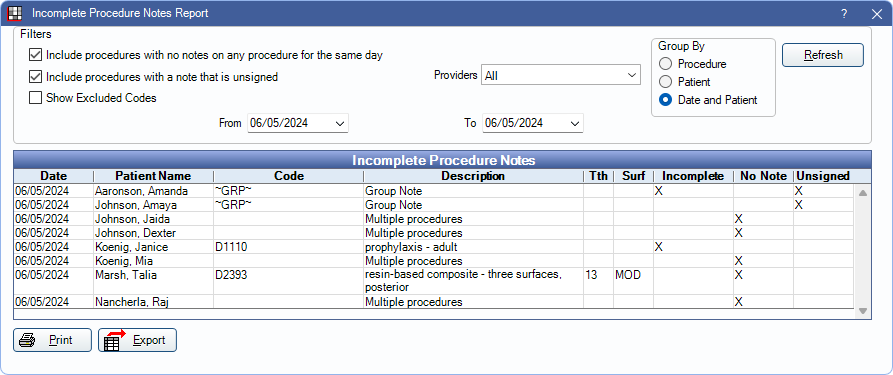Select the Marsh, Talia row
The width and height of the screenshot is (893, 375).
pyautogui.click(x=435, y=281)
